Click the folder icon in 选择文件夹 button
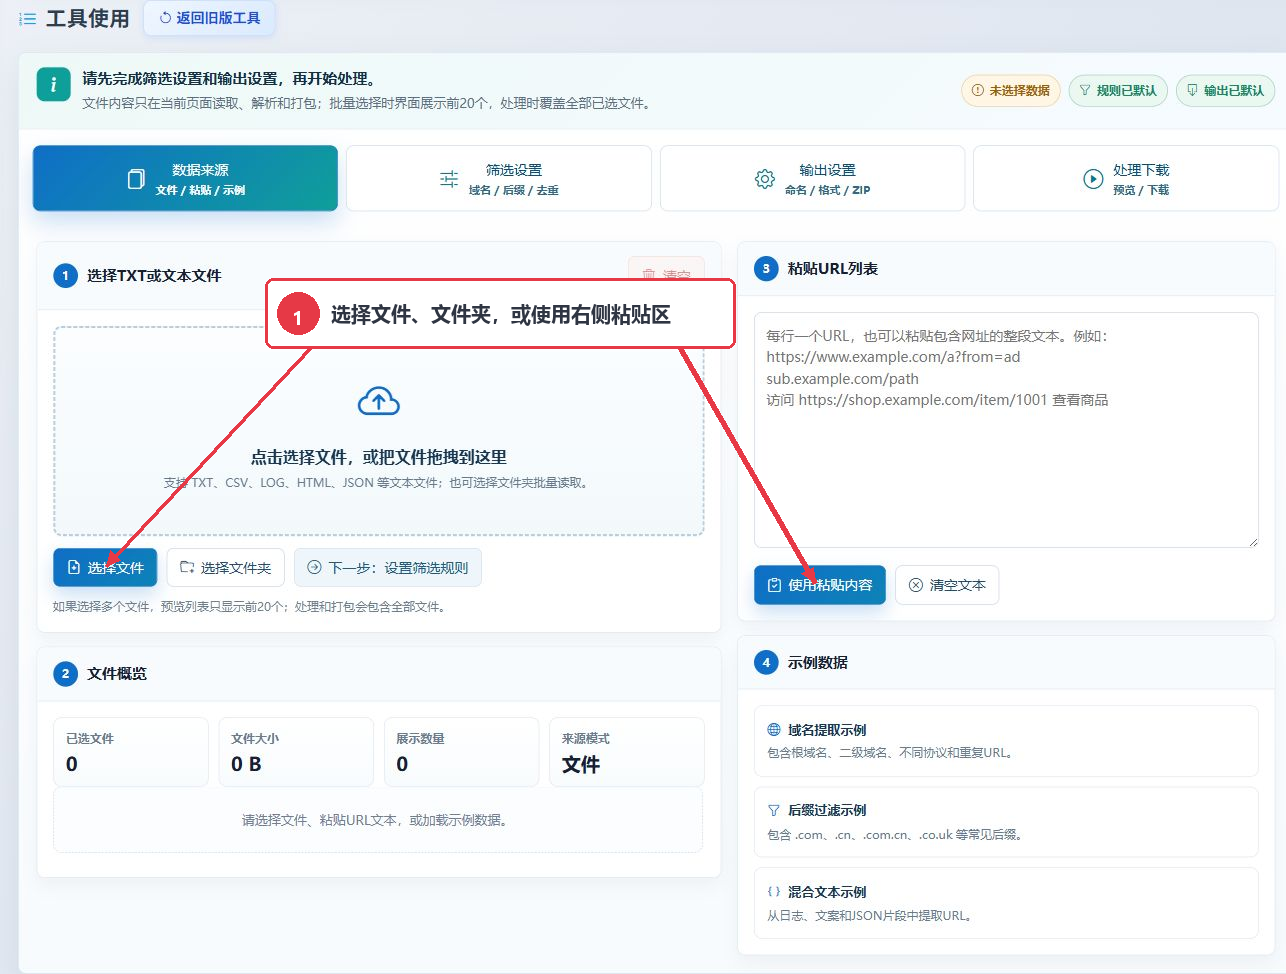The width and height of the screenshot is (1286, 974). tap(187, 567)
